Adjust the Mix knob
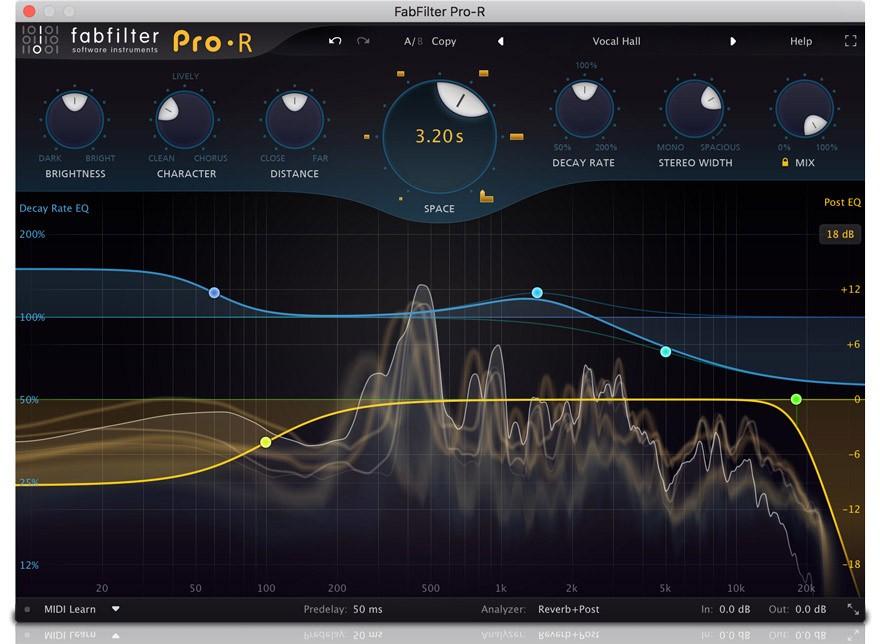This screenshot has width=880, height=644. (804, 108)
